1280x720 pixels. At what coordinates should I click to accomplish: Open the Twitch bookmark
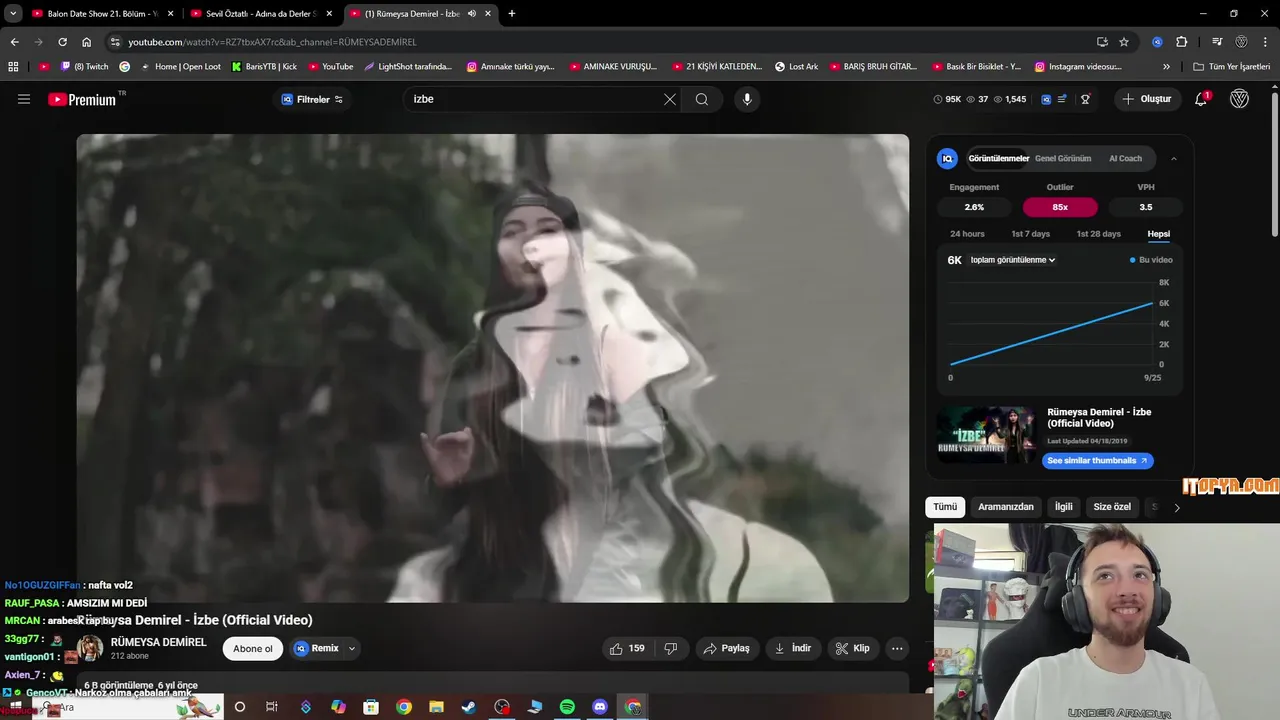click(85, 67)
